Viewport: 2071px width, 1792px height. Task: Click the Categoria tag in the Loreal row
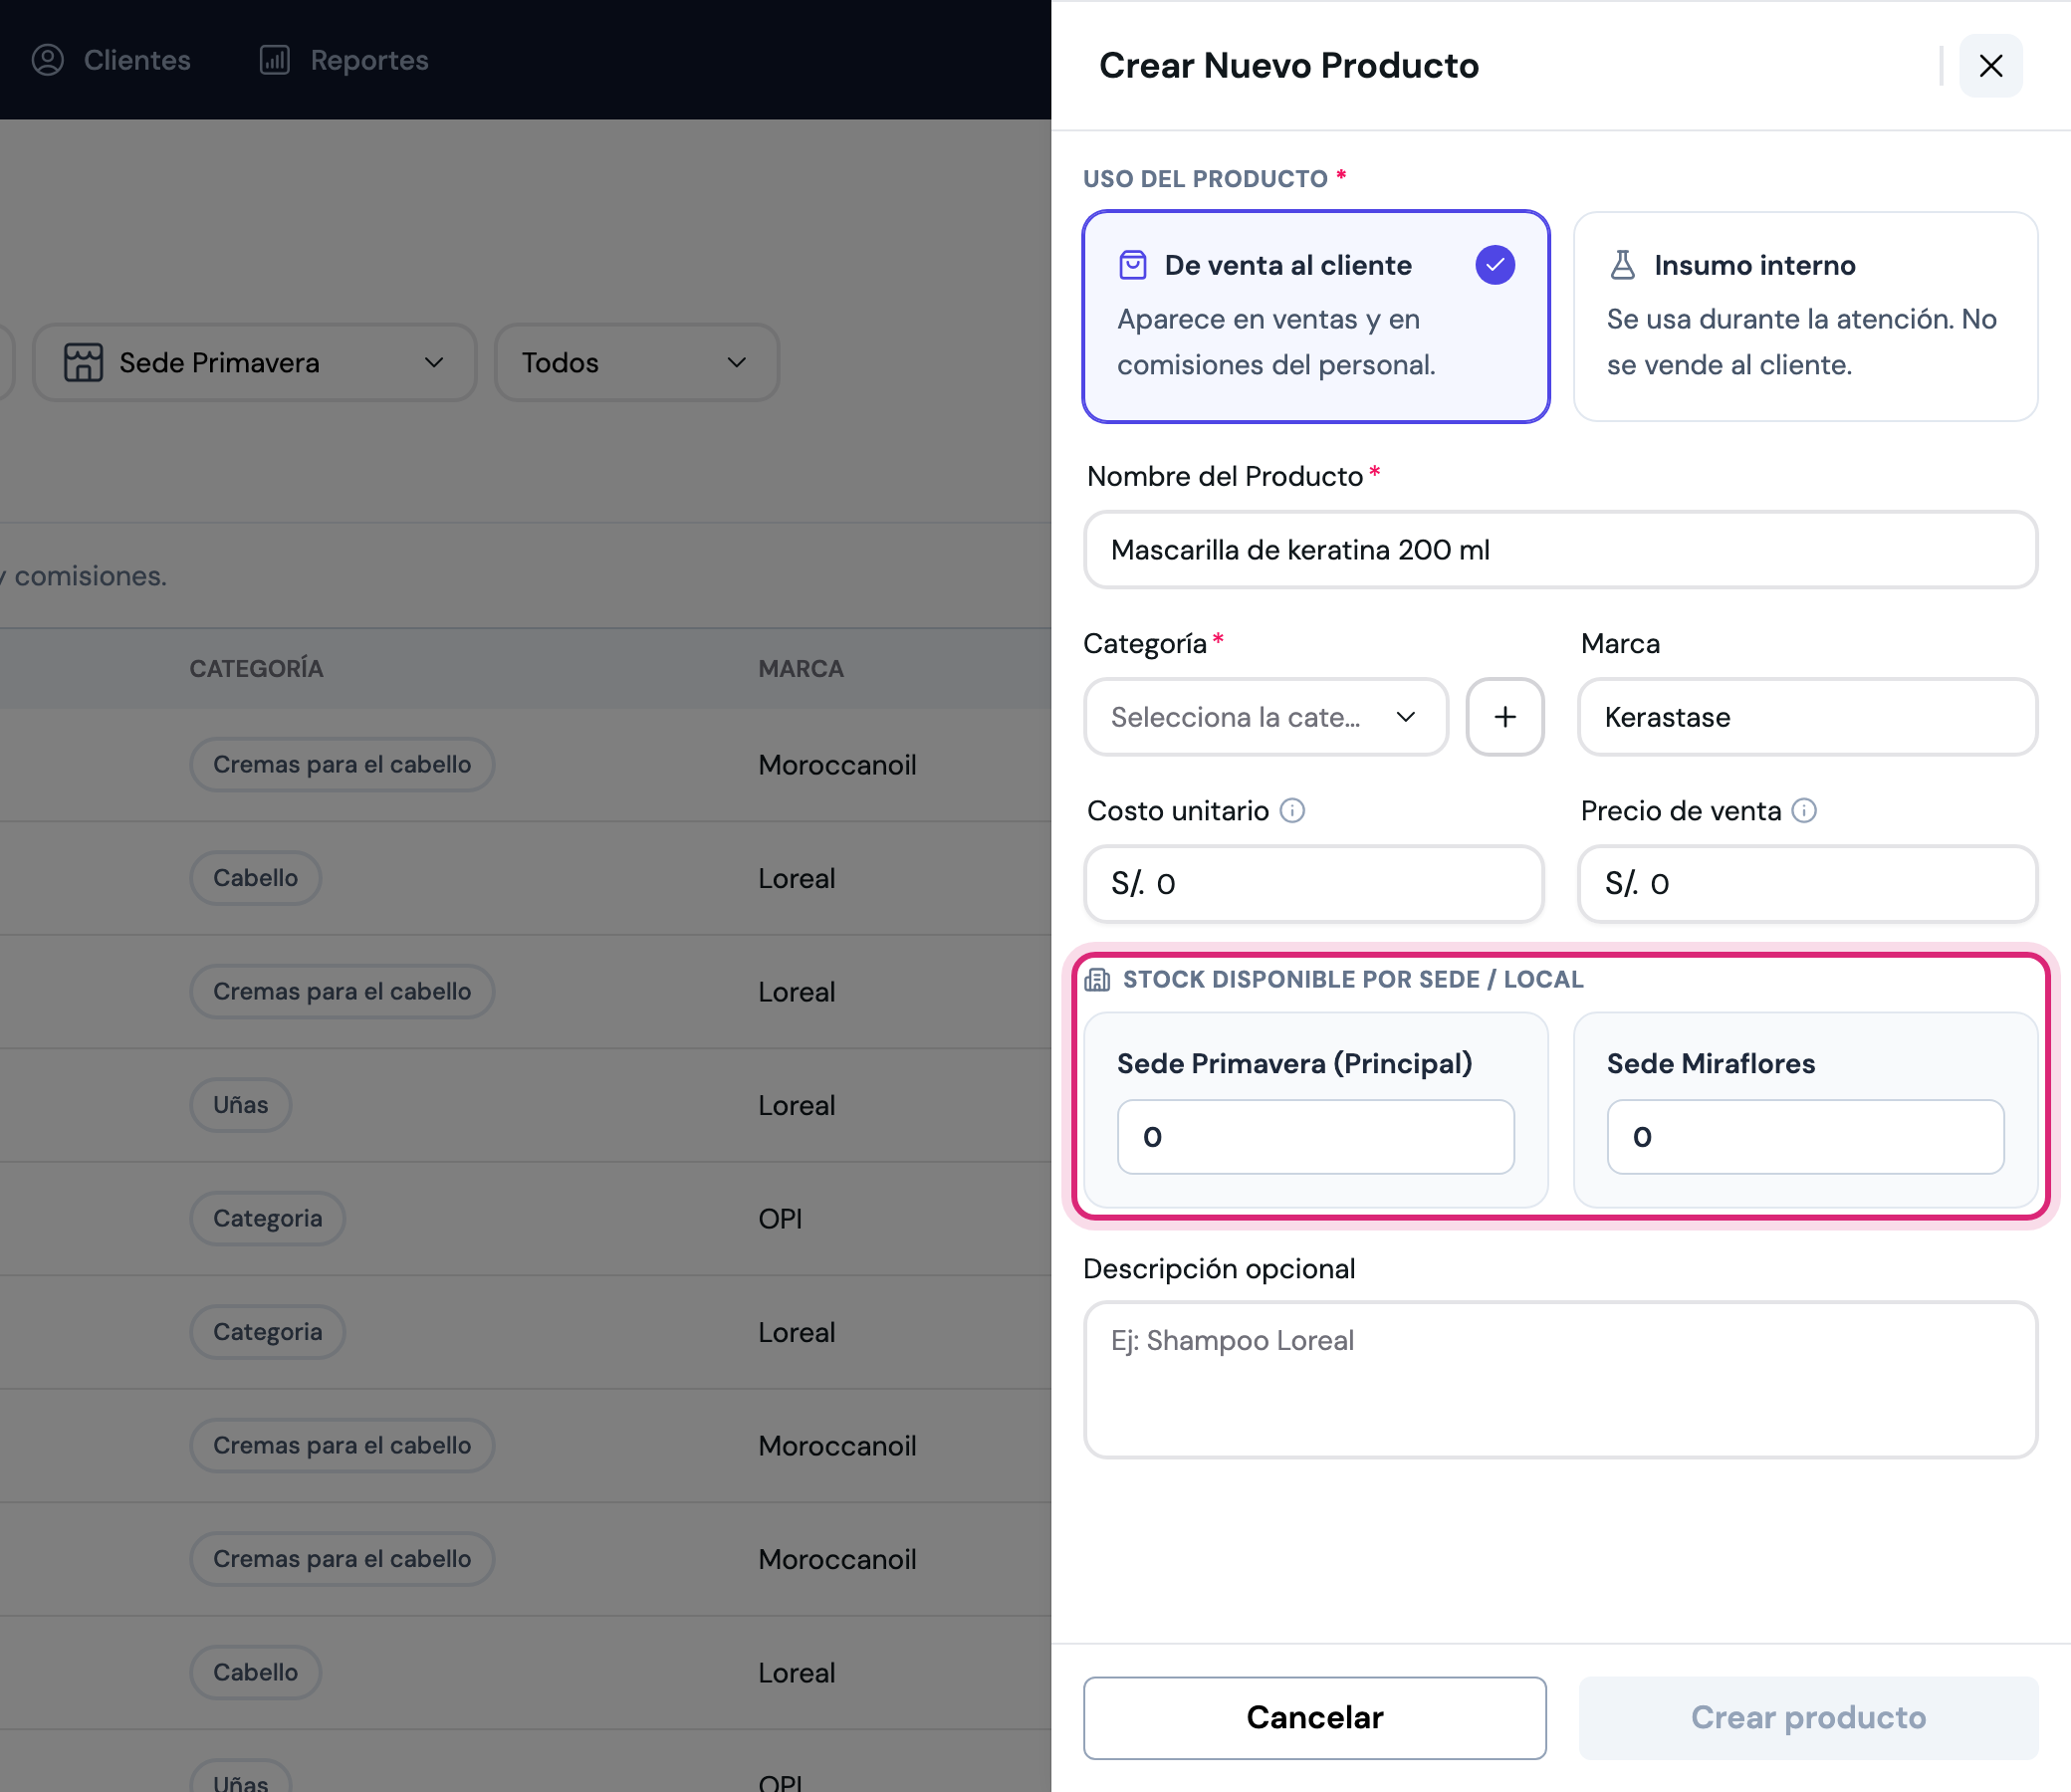(267, 1332)
